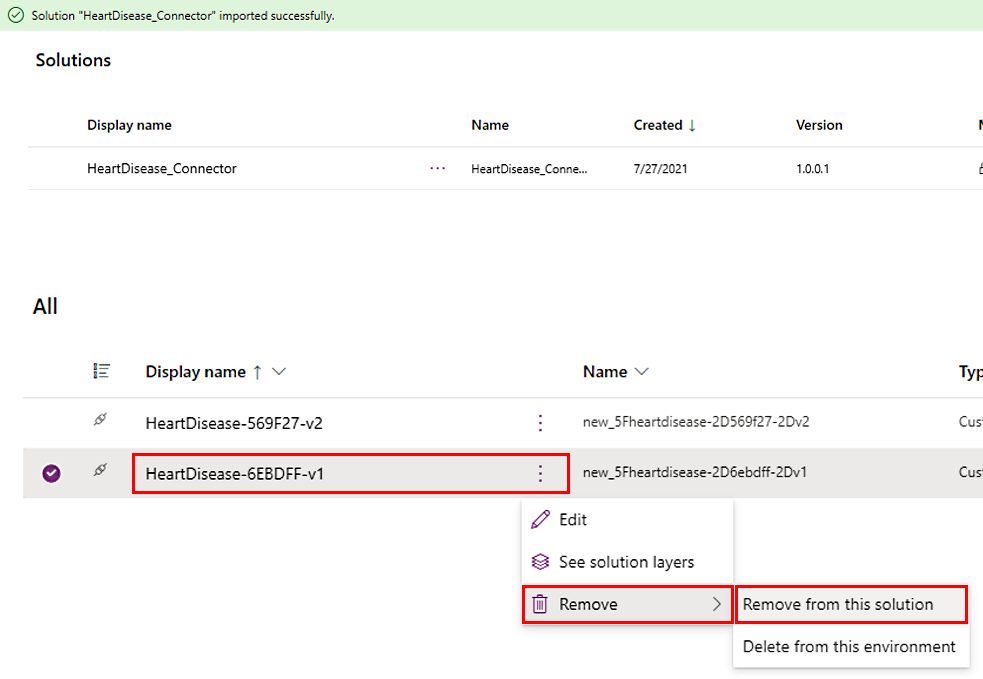Open vertical ellipsis menu for HeartDisease-6EBDFF-v1
This screenshot has height=679, width=983.
click(x=540, y=473)
